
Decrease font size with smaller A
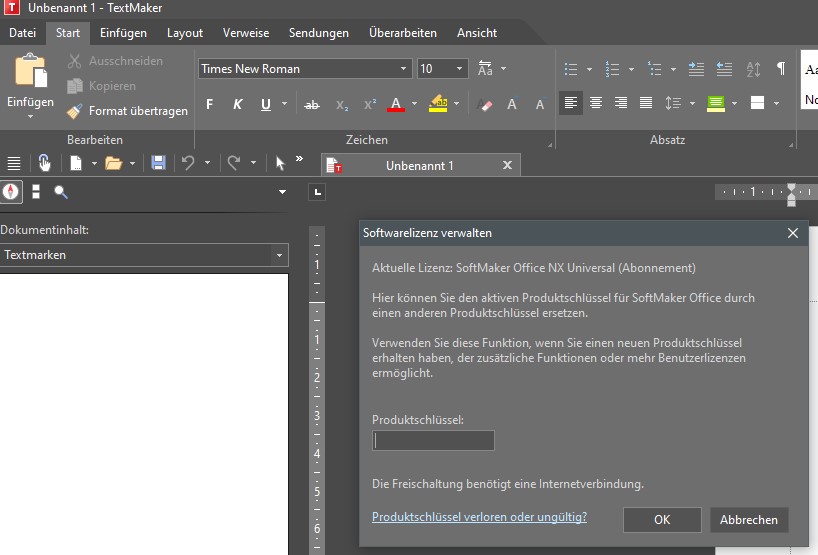click(540, 105)
